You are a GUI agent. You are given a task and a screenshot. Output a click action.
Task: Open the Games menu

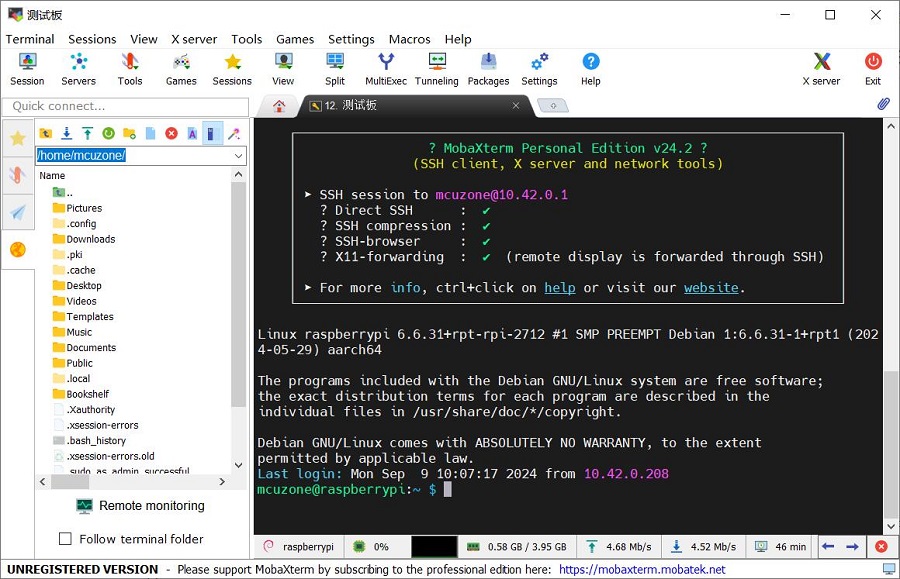(295, 39)
